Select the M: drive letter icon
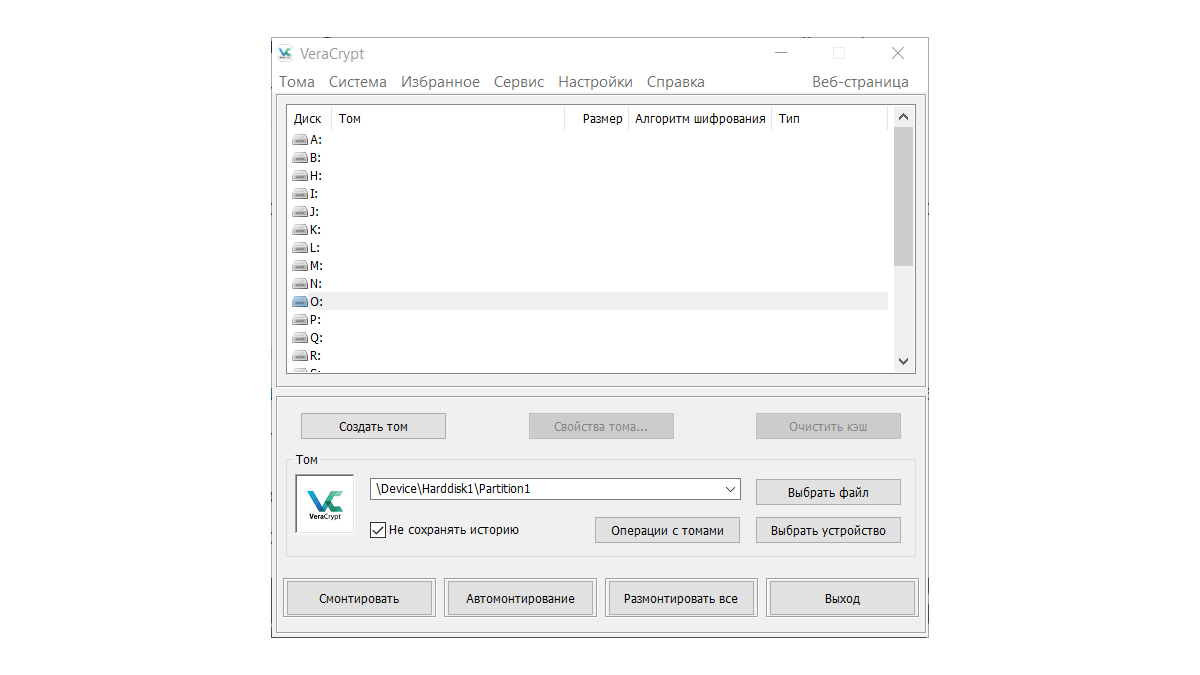Image resolution: width=1200 pixels, height=675 pixels. (x=301, y=265)
